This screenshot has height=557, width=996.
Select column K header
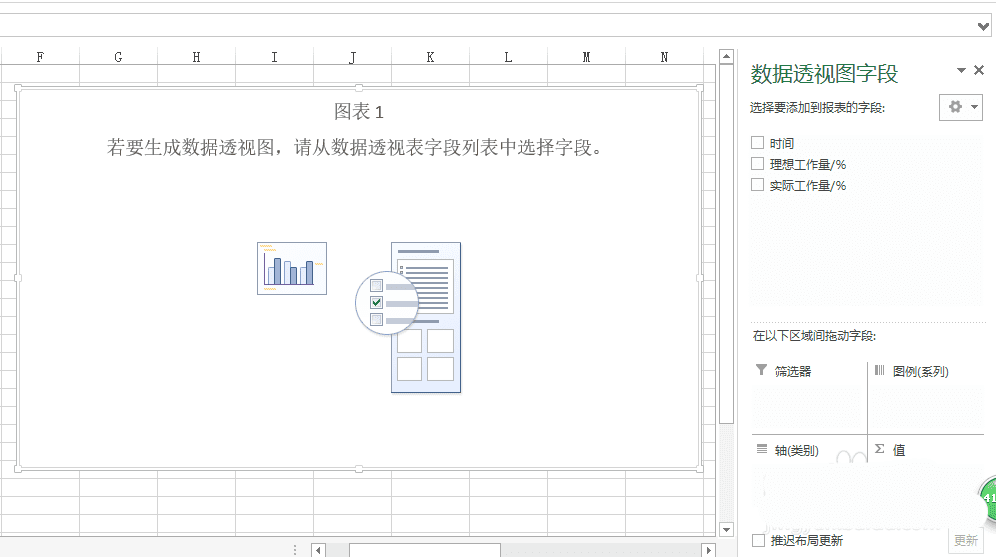pos(431,57)
